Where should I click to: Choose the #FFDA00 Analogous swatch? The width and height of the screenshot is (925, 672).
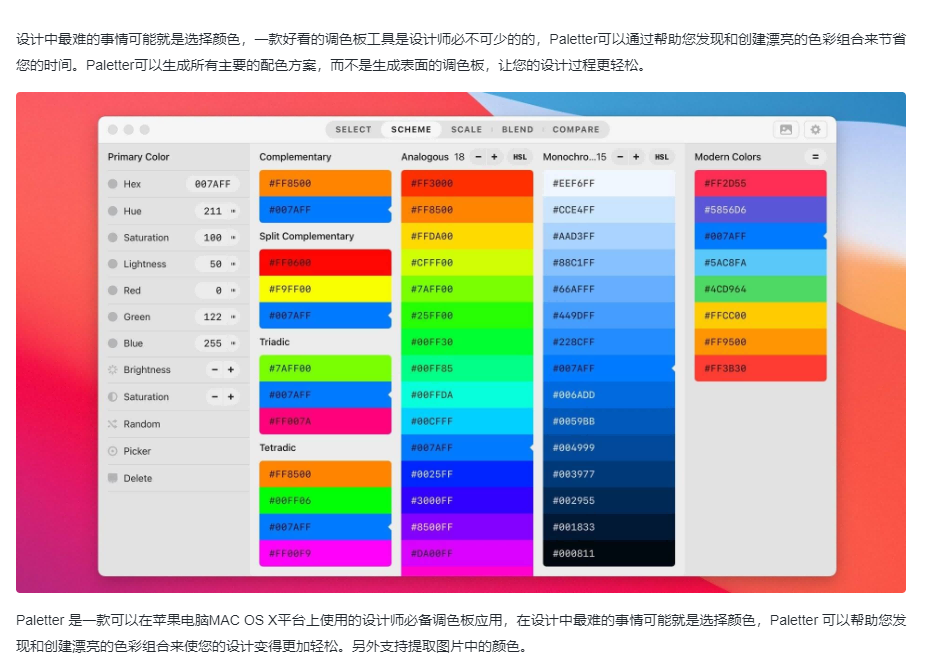coord(467,236)
